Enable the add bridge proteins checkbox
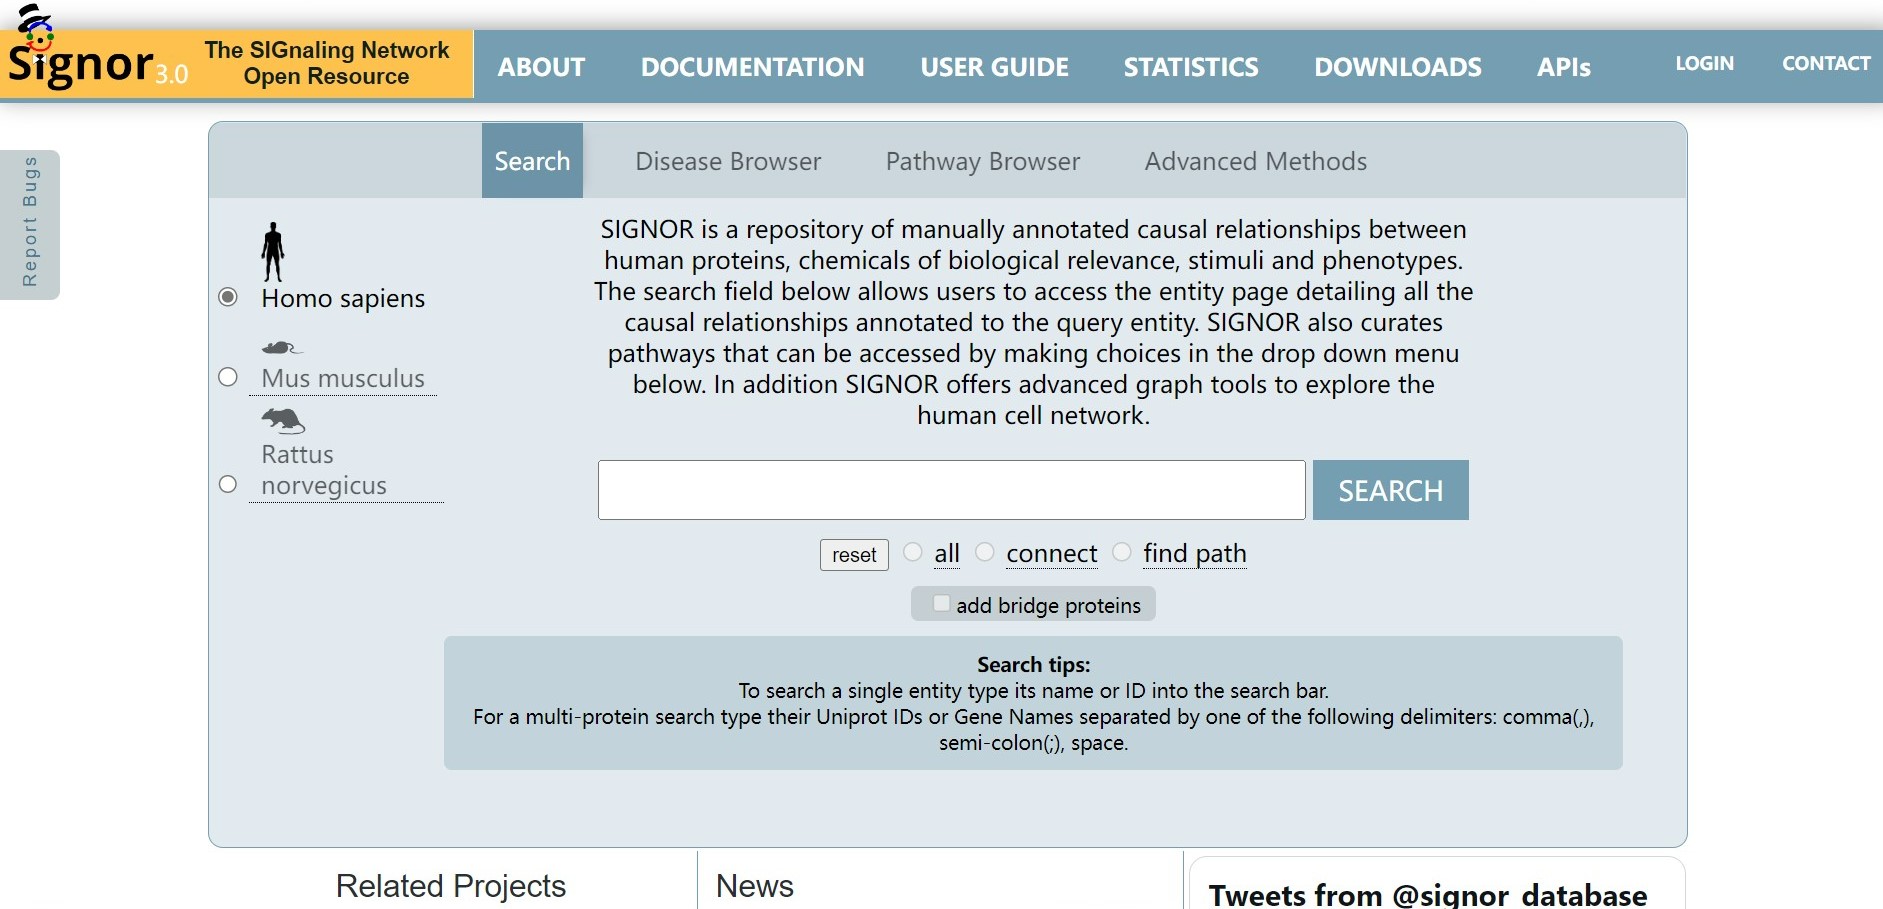Viewport: 1883px width, 909px height. [x=941, y=603]
